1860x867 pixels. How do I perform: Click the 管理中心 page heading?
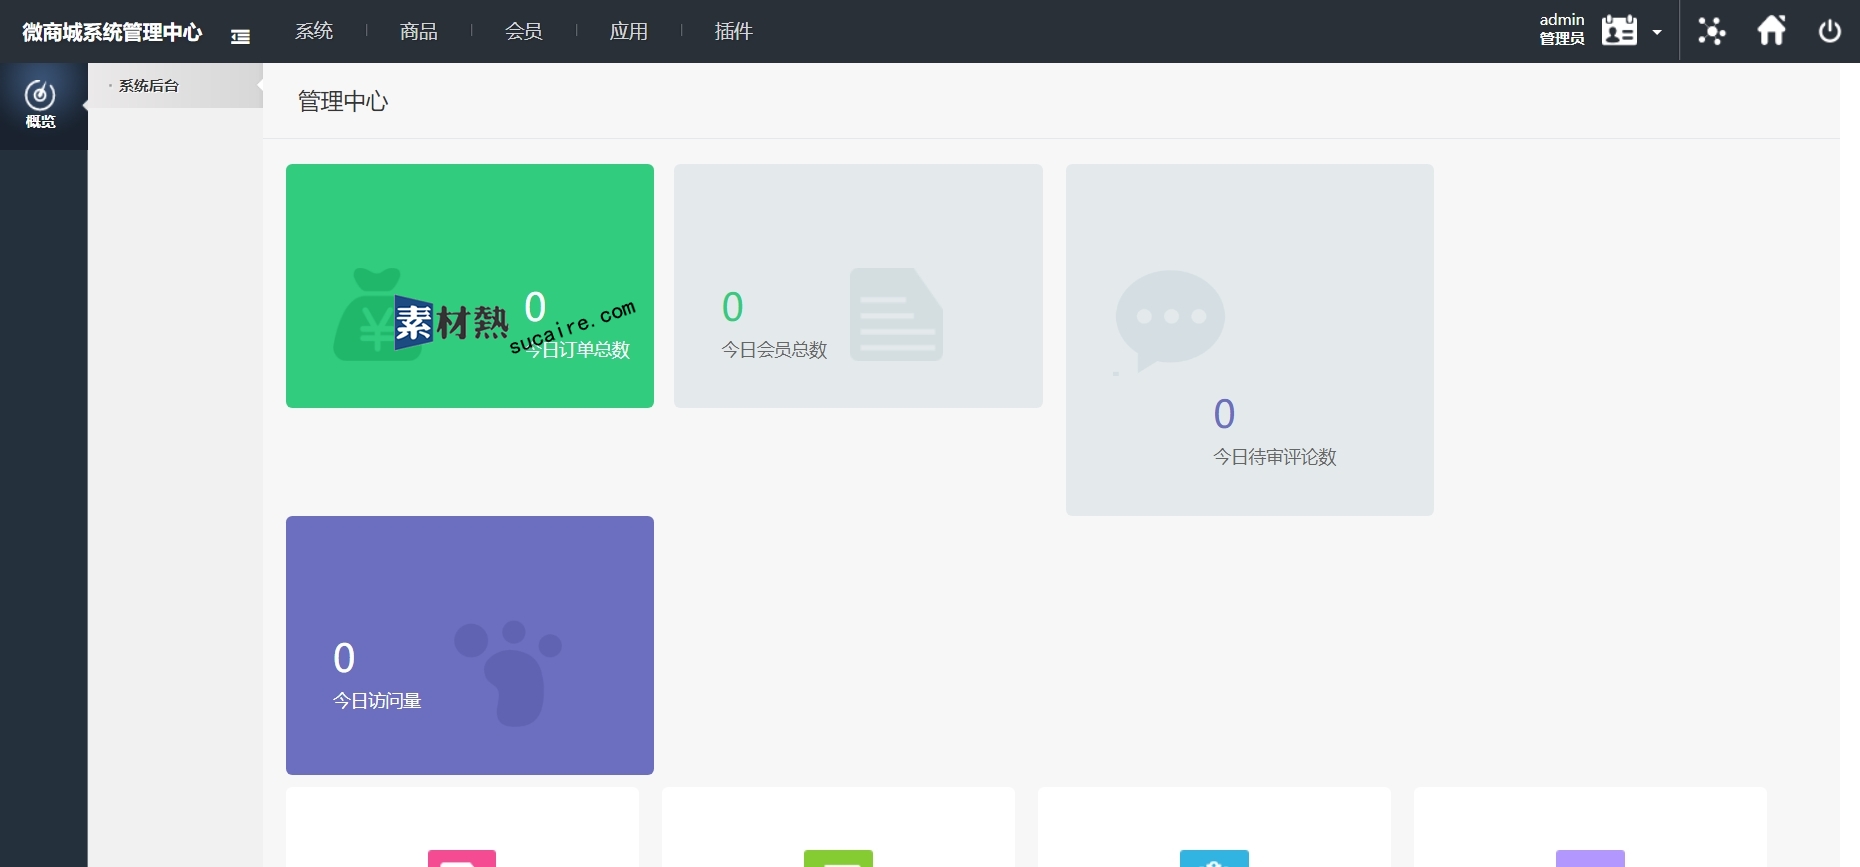[343, 101]
